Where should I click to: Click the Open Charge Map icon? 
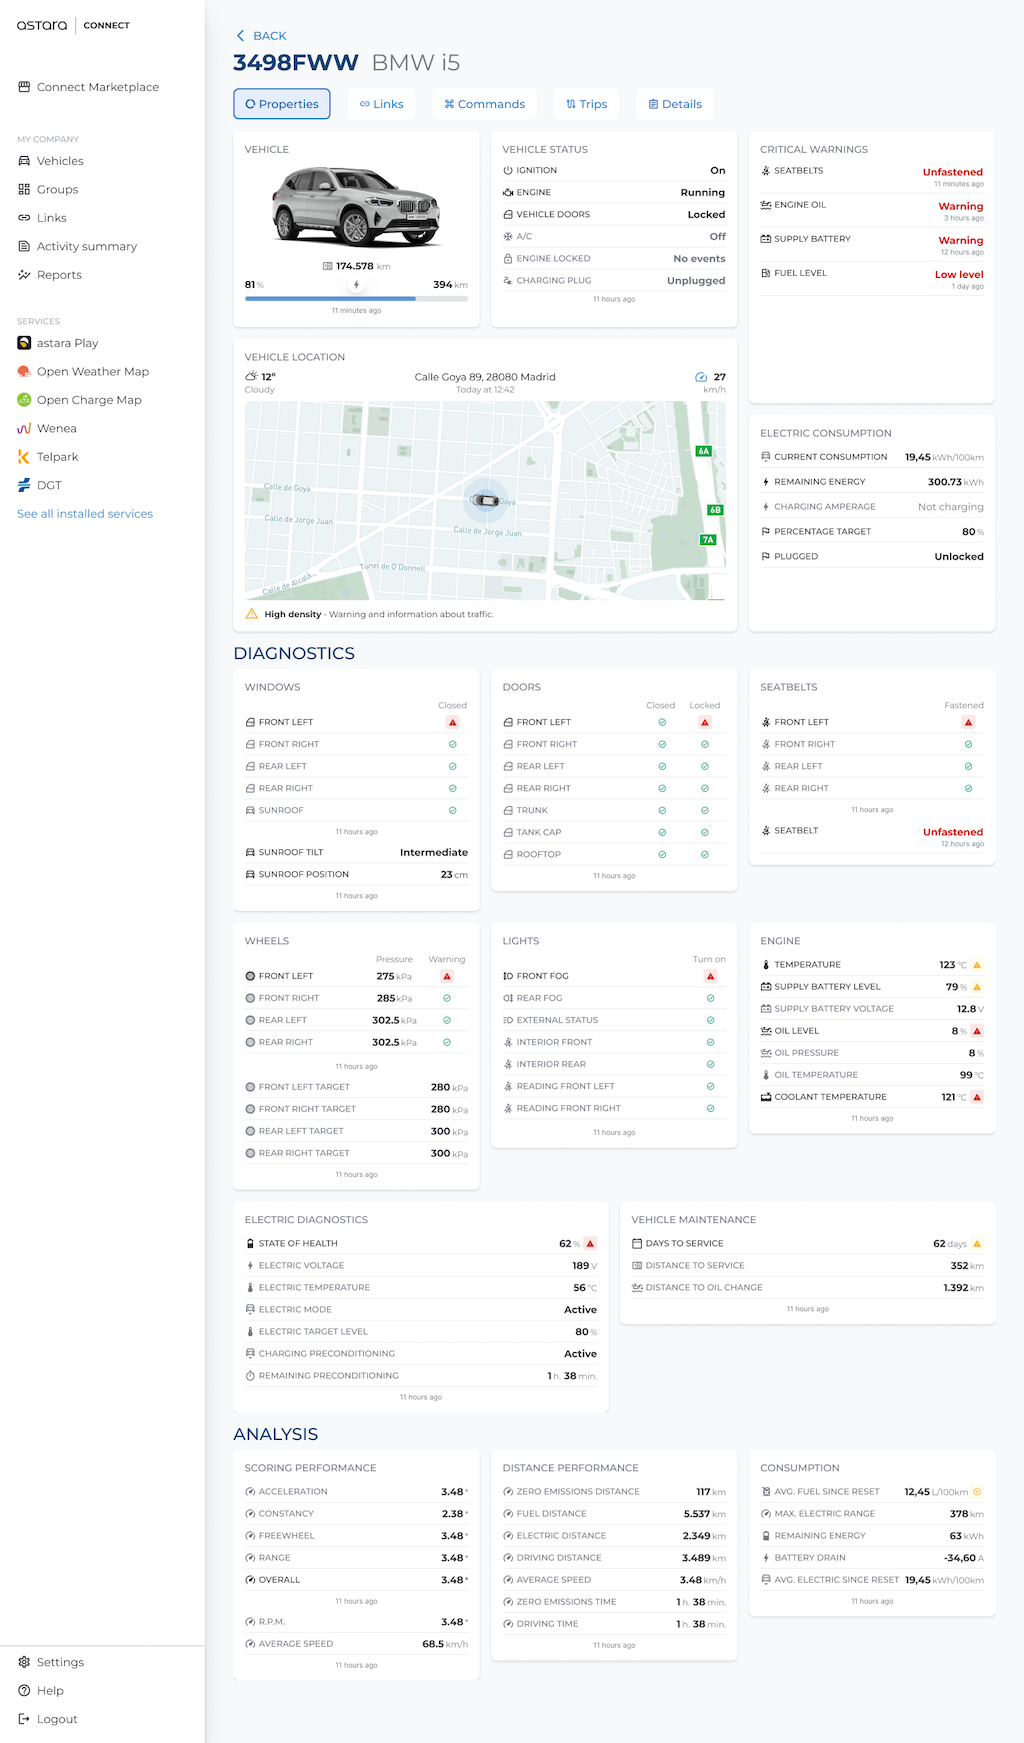coord(24,400)
